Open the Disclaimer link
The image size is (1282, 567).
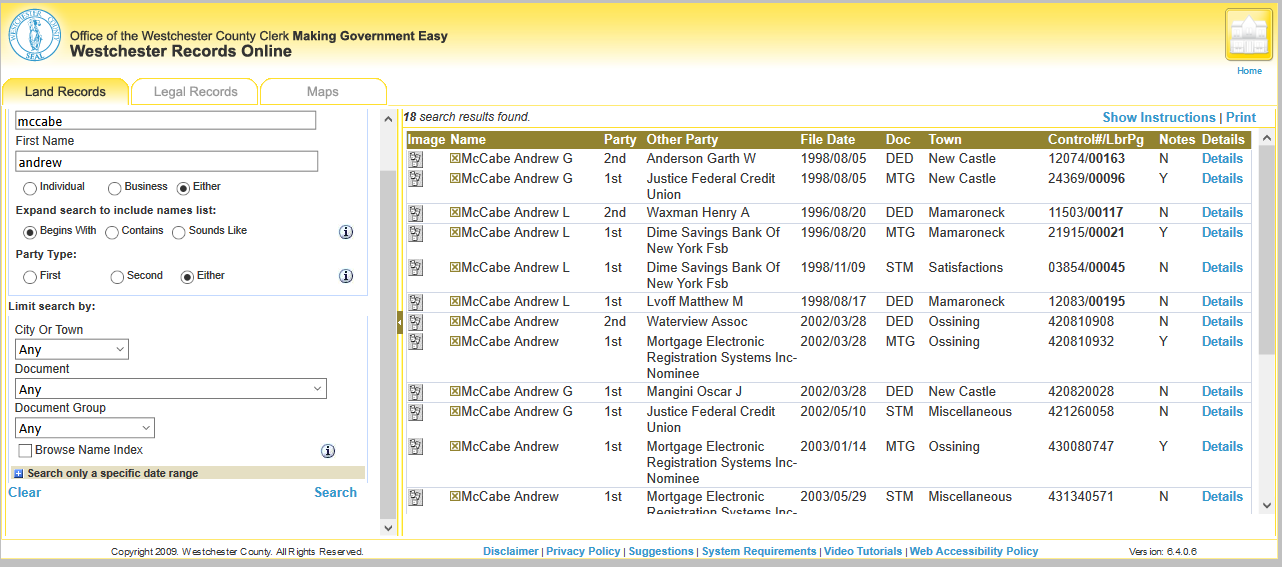[511, 551]
